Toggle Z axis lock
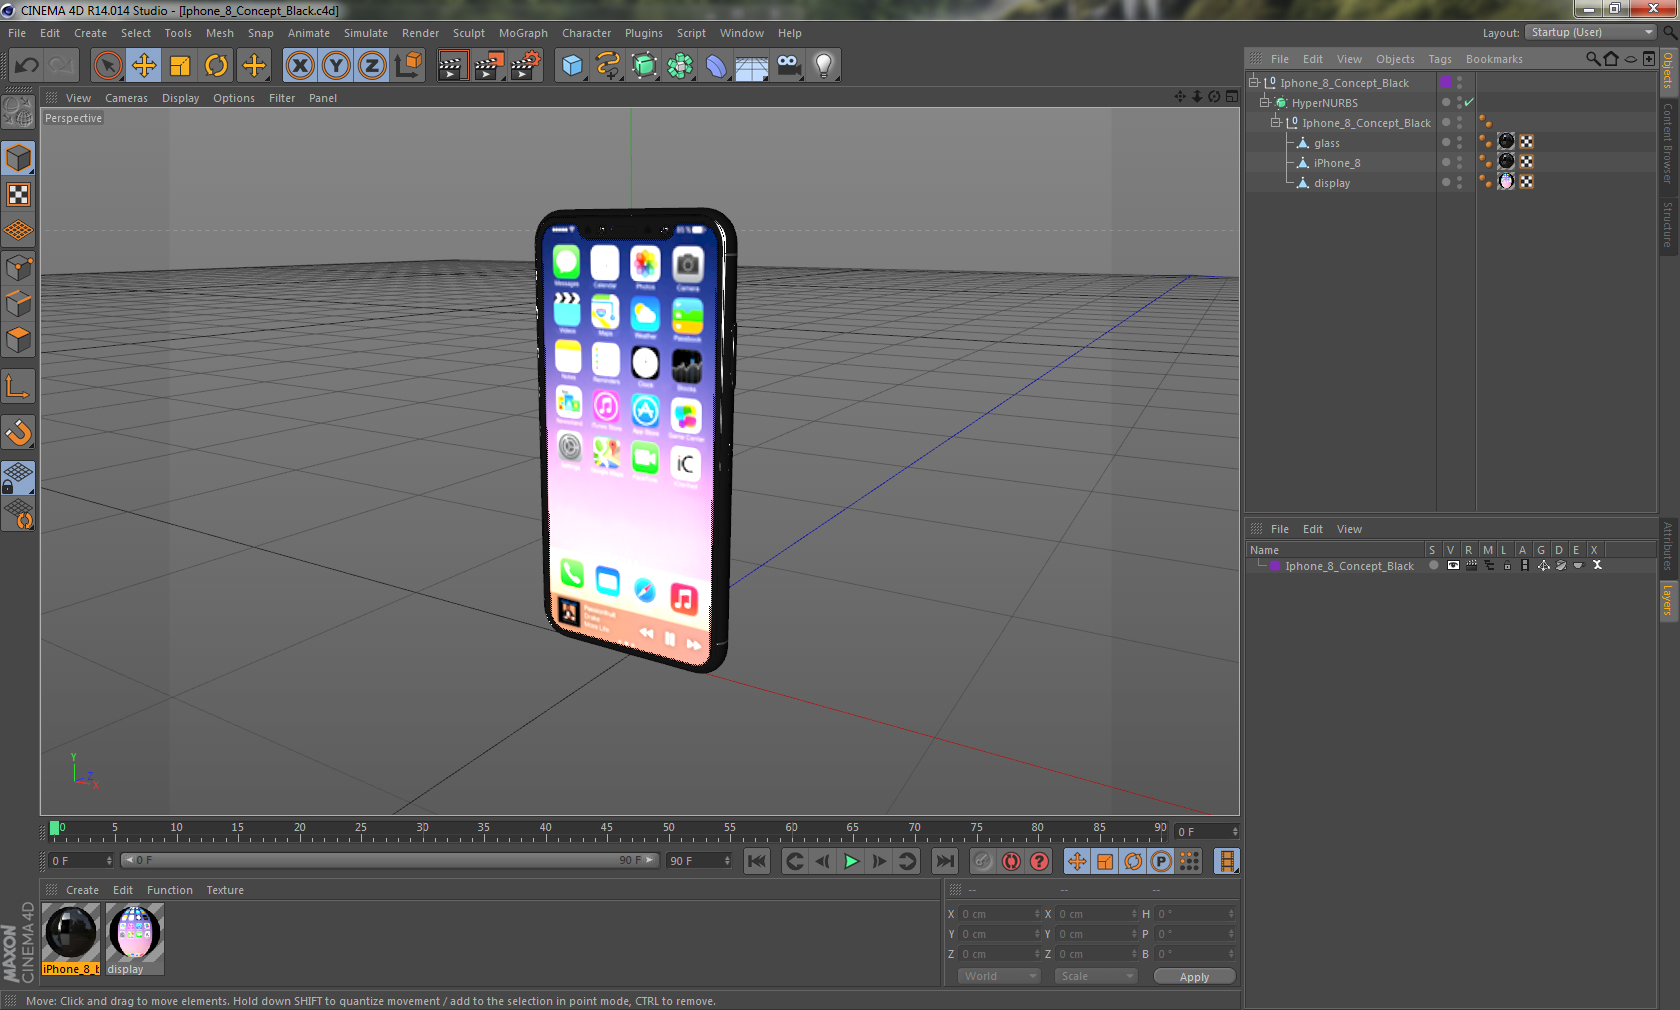 tap(372, 66)
